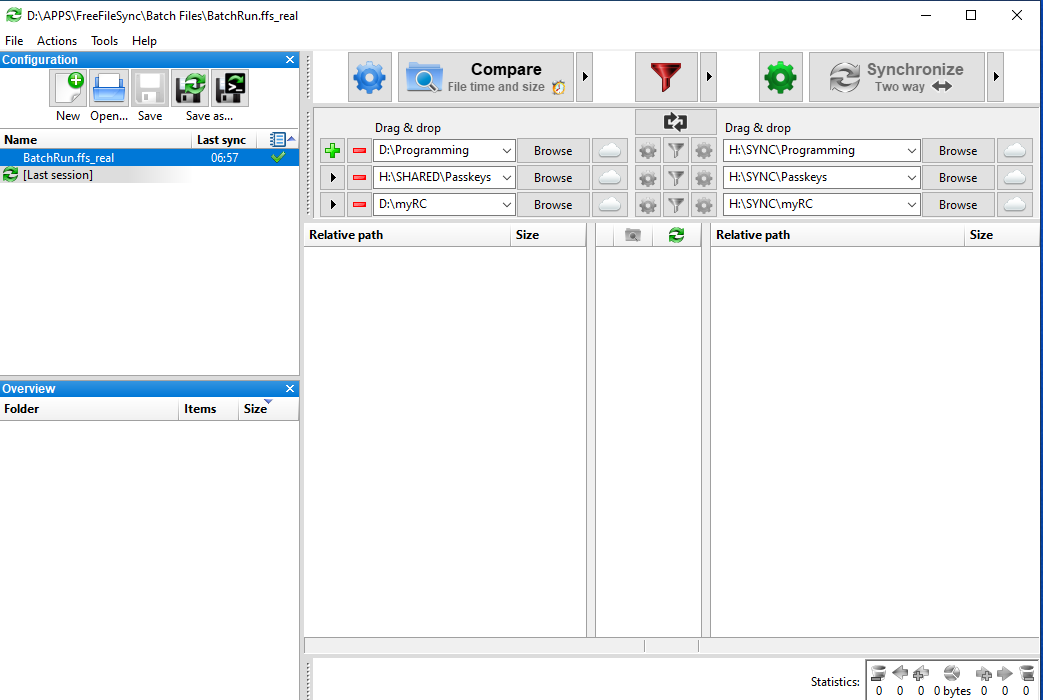
Task: Open local comparison settings for myRC pair
Action: [x=648, y=204]
